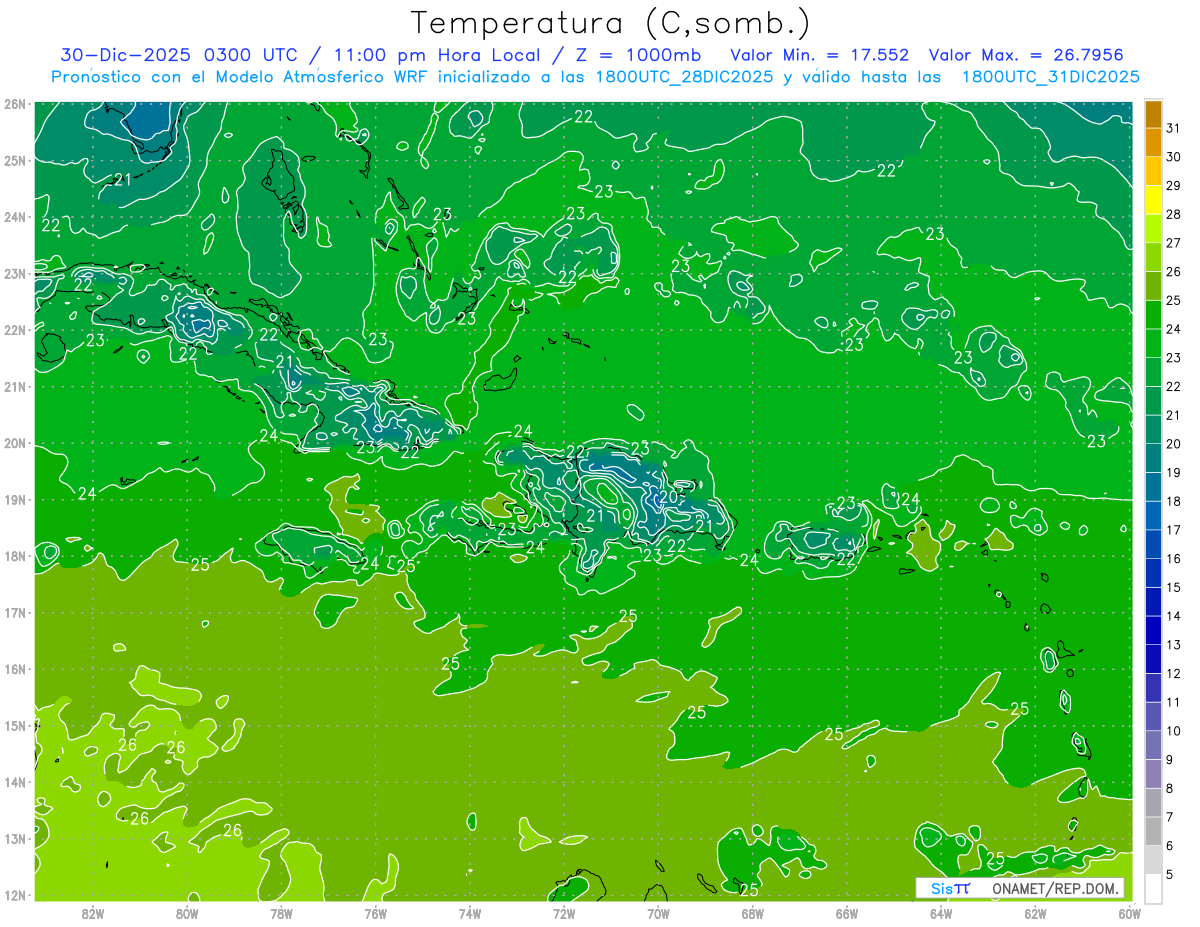
Task: Pick the legend color between 5 and 6
Action: (x=1153, y=860)
